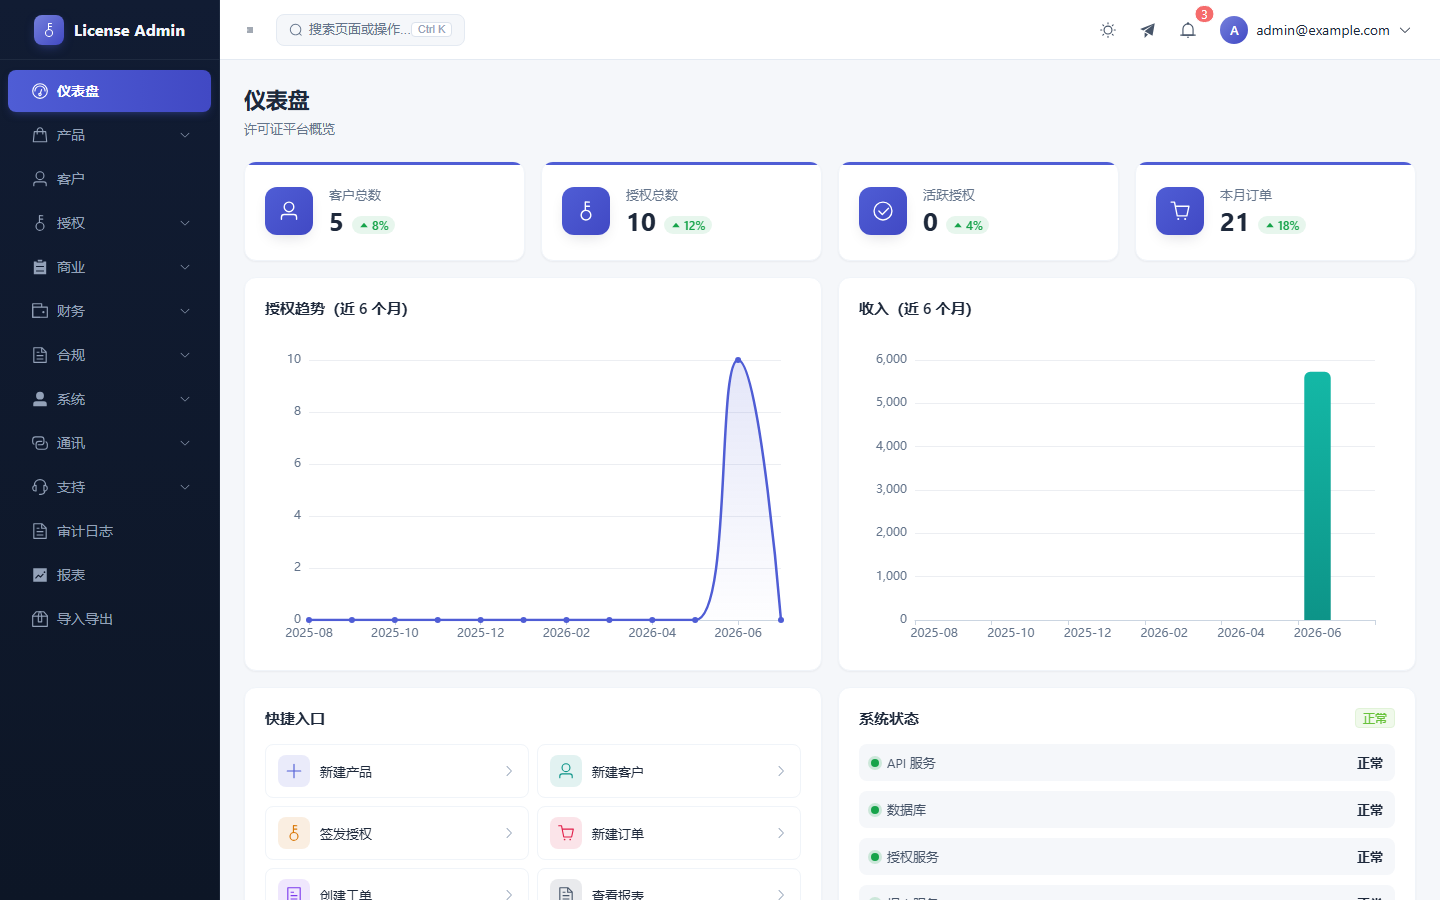The image size is (1440, 900).
Task: Click the 活跃授权 checkmark card icon
Action: click(x=883, y=211)
